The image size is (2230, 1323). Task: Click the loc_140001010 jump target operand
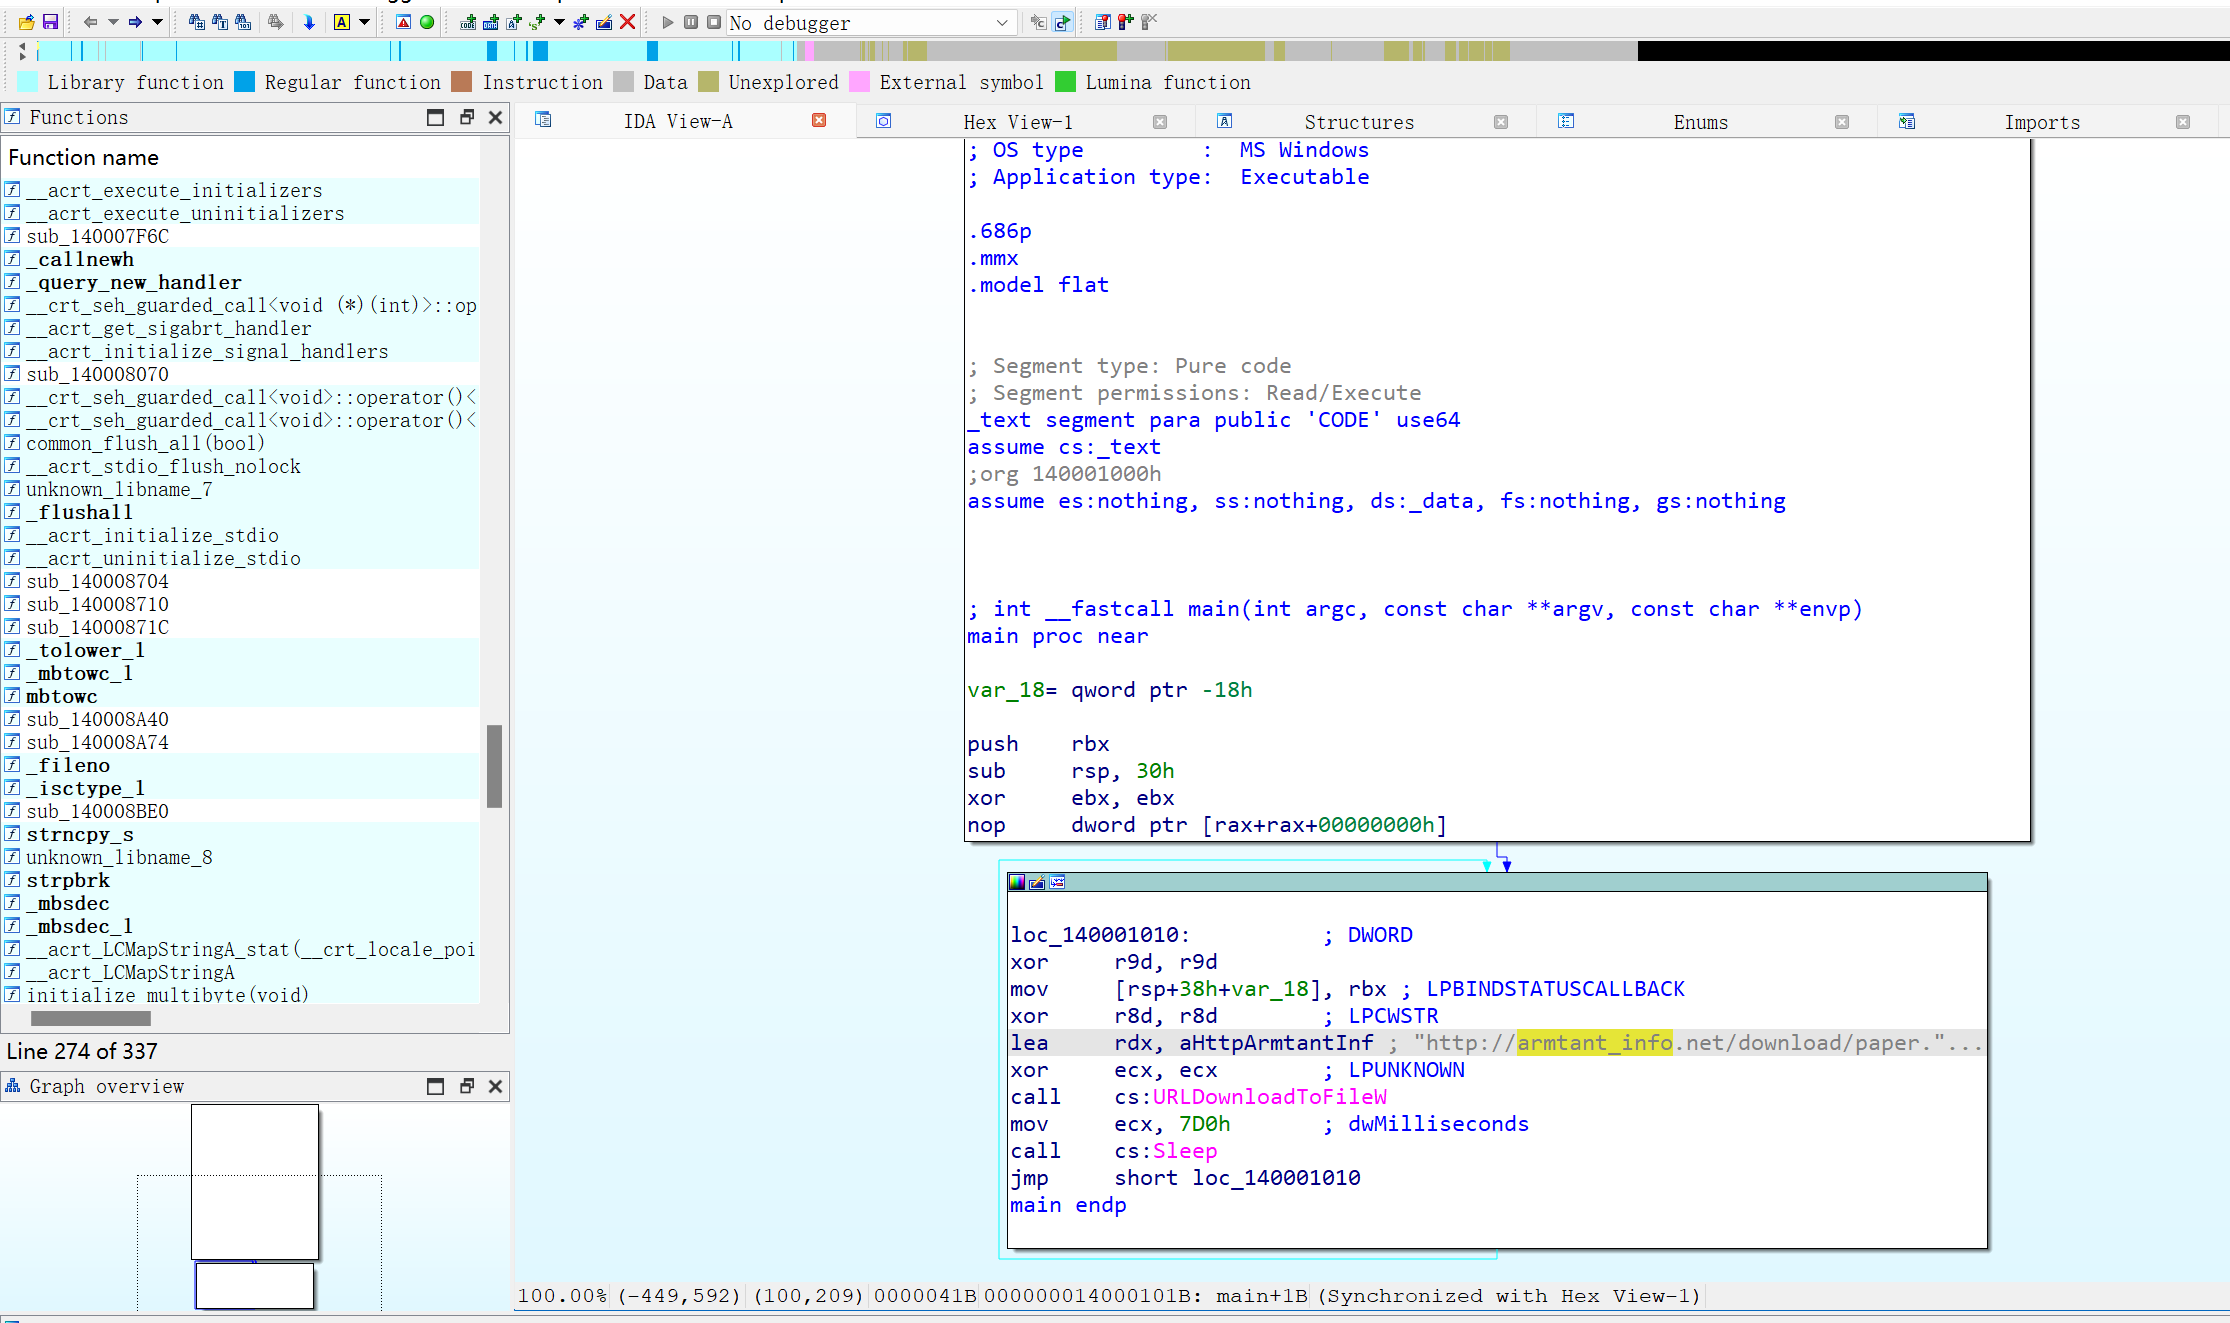coord(1276,1178)
